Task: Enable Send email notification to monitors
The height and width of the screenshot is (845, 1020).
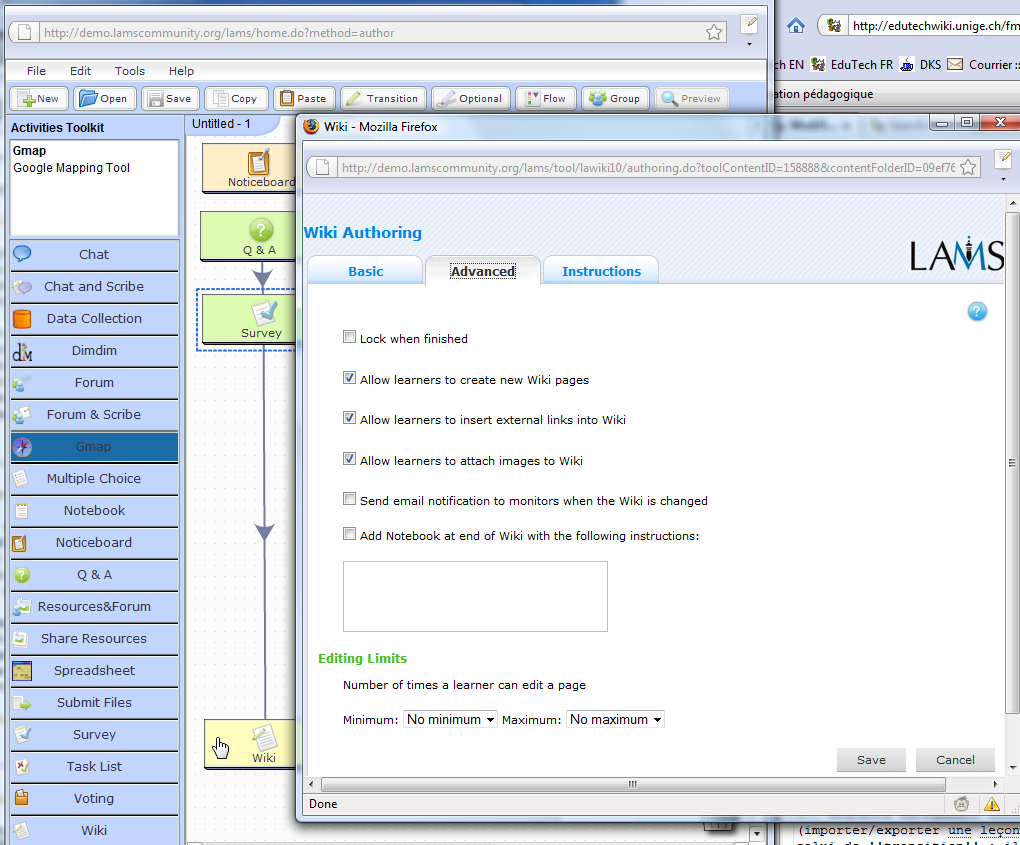Action: pos(349,499)
